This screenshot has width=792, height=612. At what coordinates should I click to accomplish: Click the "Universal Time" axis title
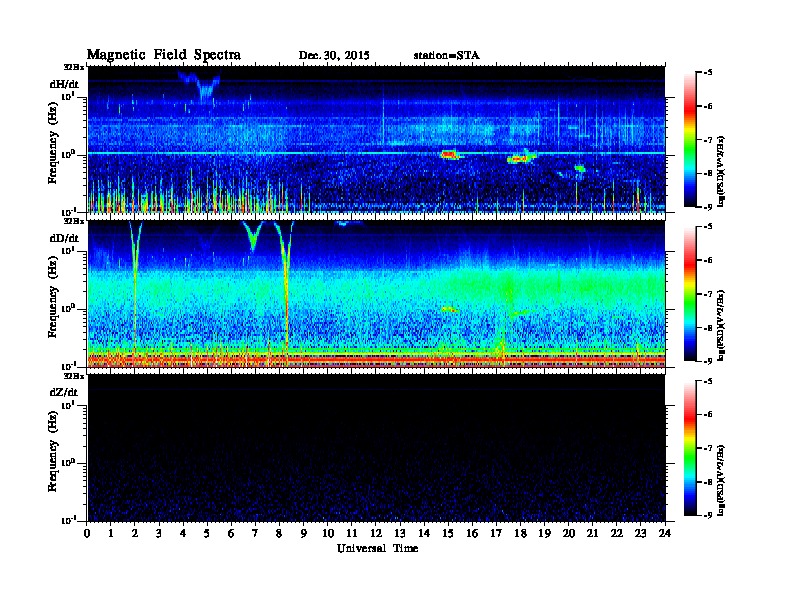(377, 548)
